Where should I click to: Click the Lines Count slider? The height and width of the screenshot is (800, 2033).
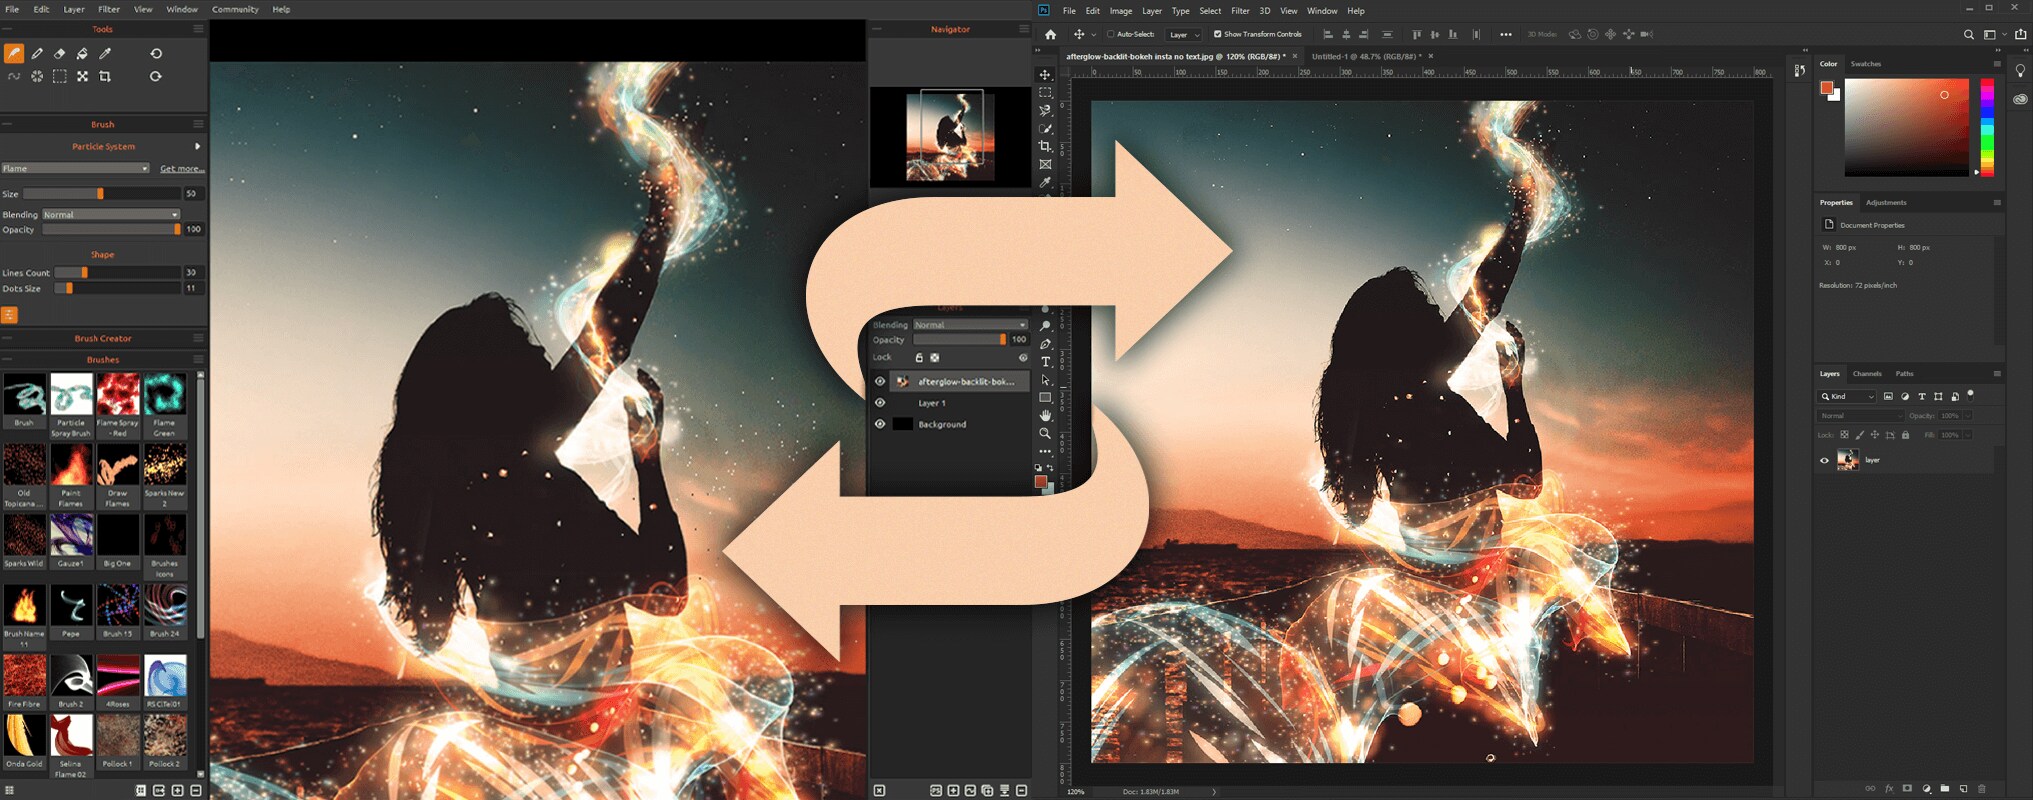117,272
